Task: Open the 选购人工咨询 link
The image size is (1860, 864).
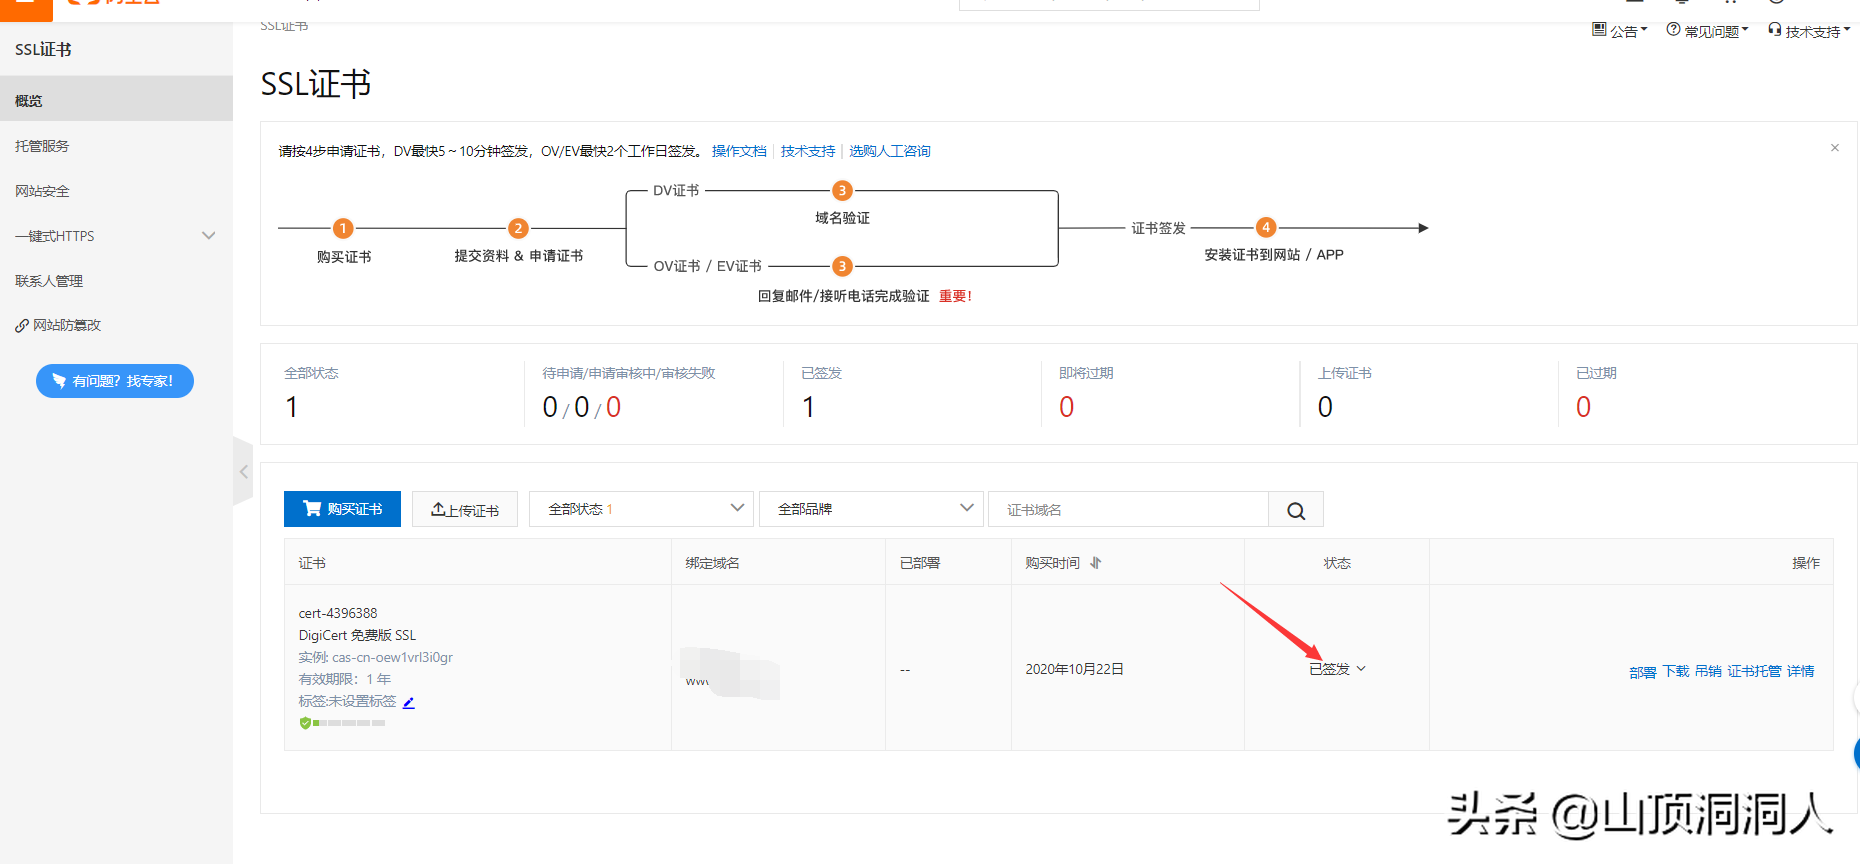Action: pyautogui.click(x=890, y=151)
